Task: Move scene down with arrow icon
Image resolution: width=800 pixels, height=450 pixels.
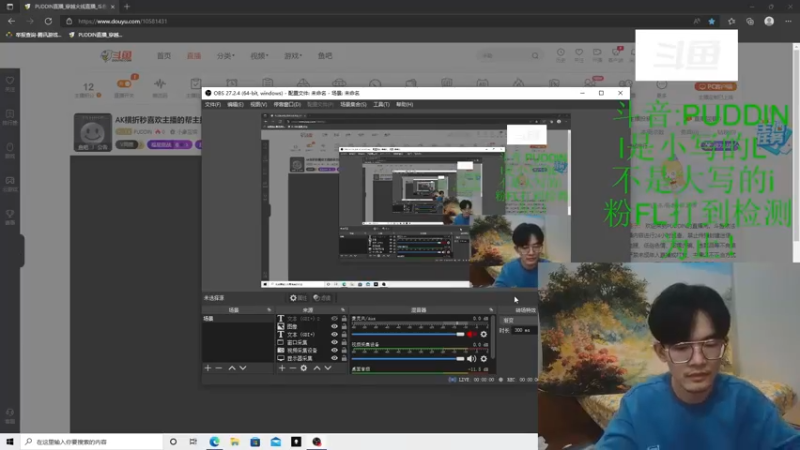Action: tap(243, 368)
